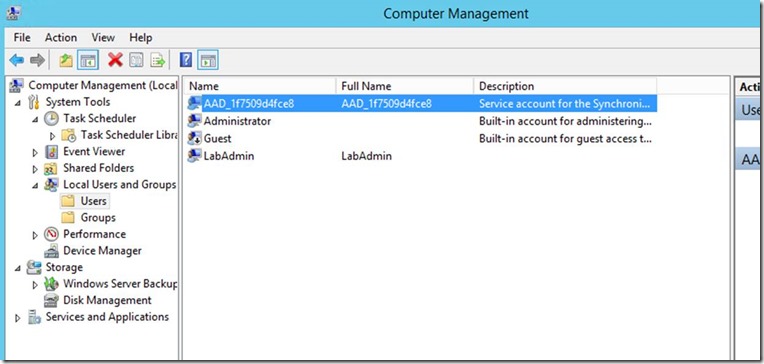Expand the Event Viewer node
The height and width of the screenshot is (364, 764).
tap(35, 153)
